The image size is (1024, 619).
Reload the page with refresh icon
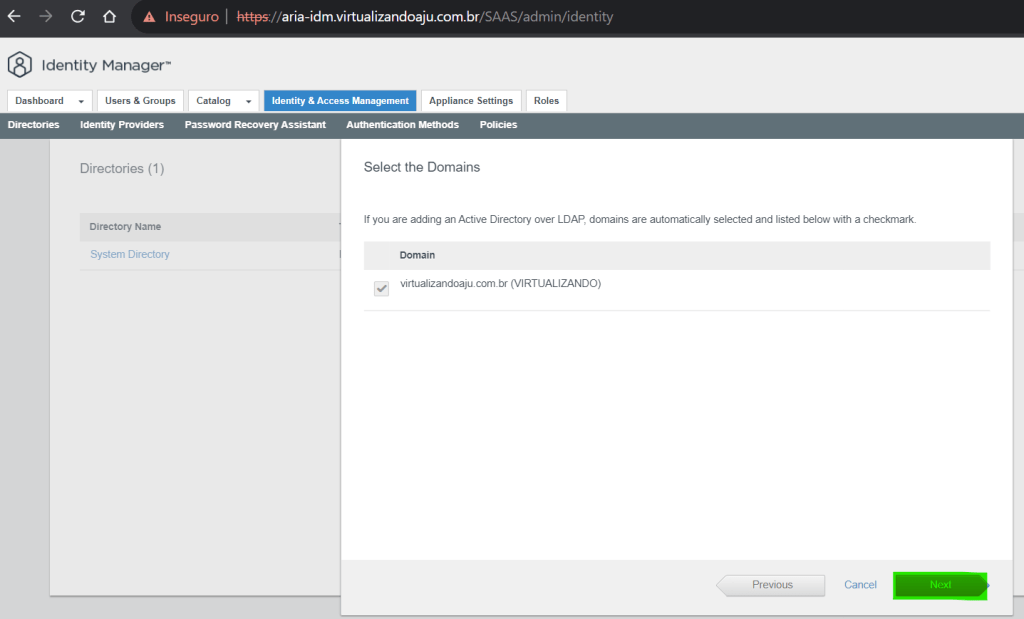pyautogui.click(x=78, y=17)
